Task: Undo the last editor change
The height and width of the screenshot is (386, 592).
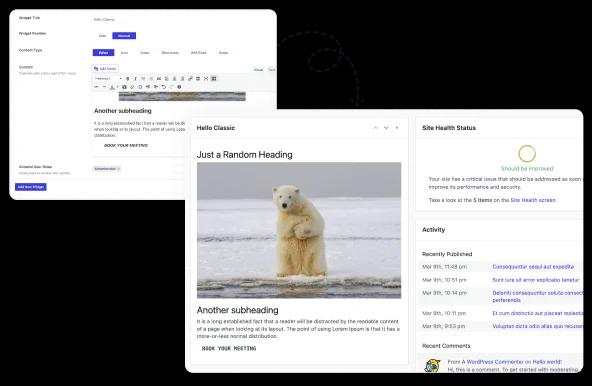Action: [163, 87]
